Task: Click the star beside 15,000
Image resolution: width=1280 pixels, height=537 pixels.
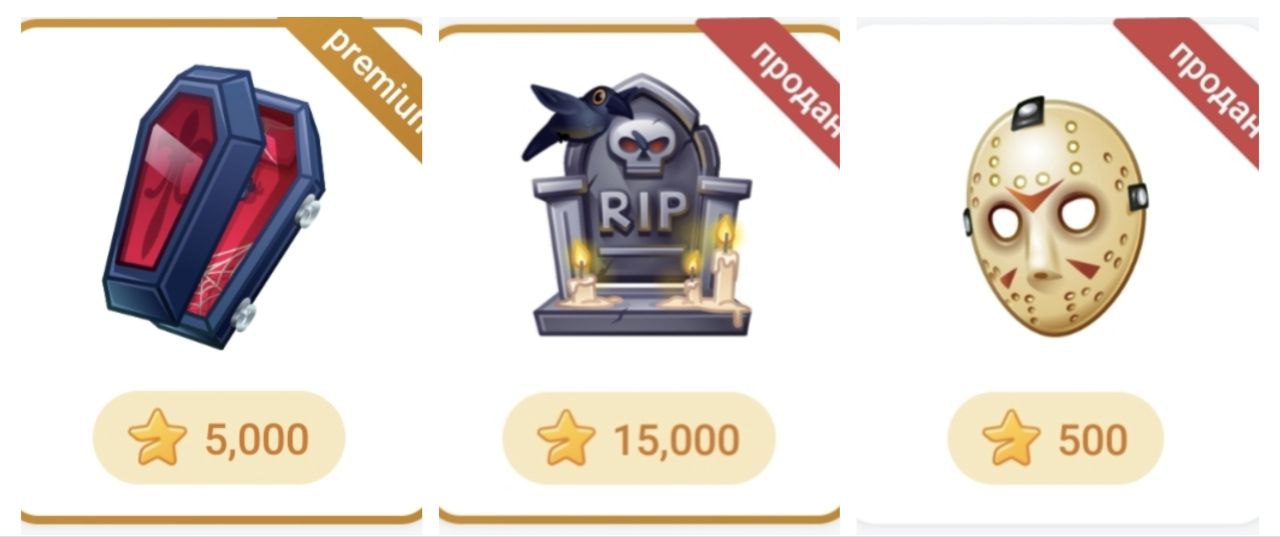Action: click(567, 438)
